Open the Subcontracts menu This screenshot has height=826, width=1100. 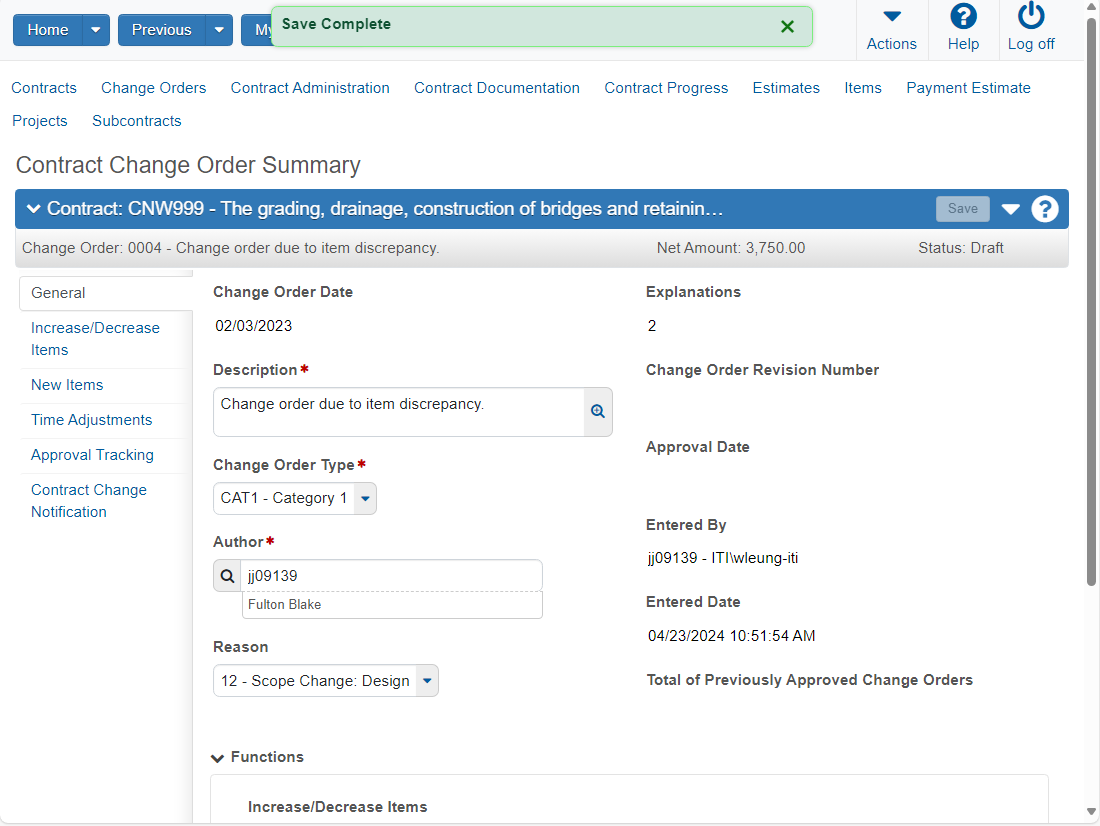(x=137, y=121)
